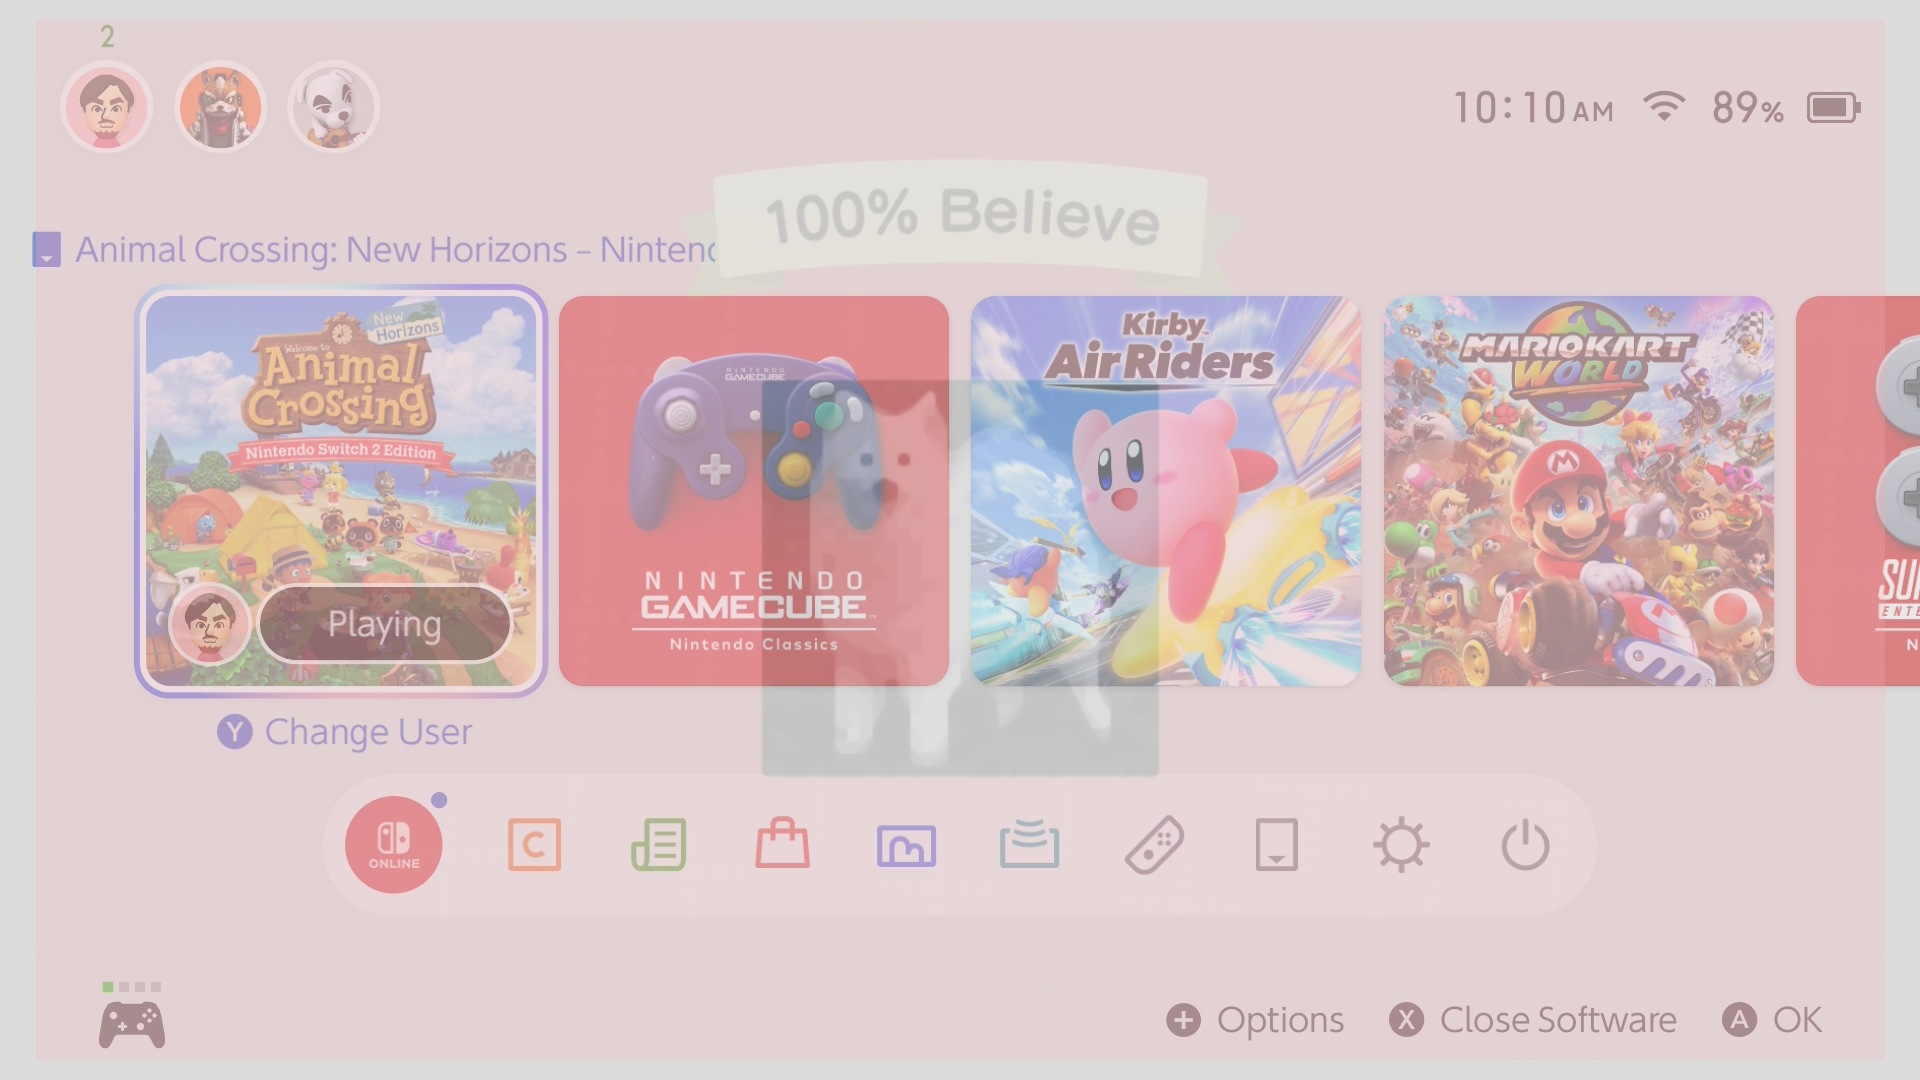Open the GameShare icon

coord(1029,844)
